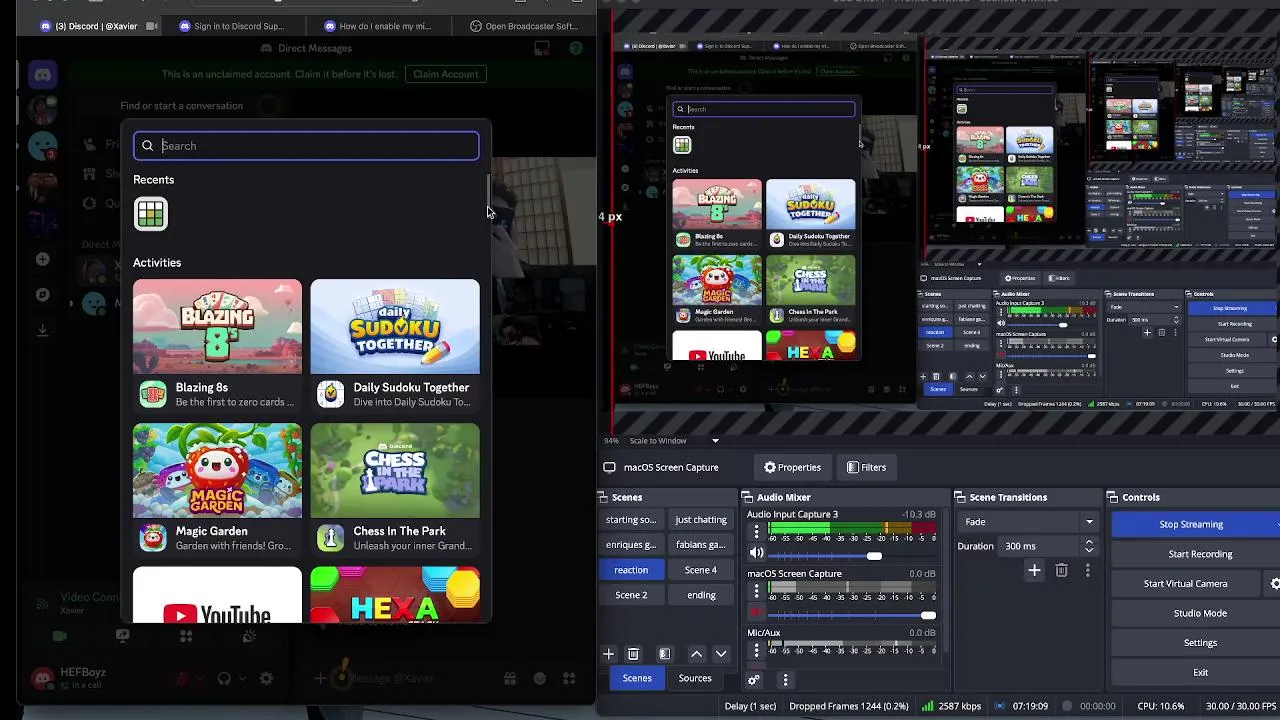The width and height of the screenshot is (1280, 720).
Task: Open the Scale to Window dropdown
Action: coord(674,441)
